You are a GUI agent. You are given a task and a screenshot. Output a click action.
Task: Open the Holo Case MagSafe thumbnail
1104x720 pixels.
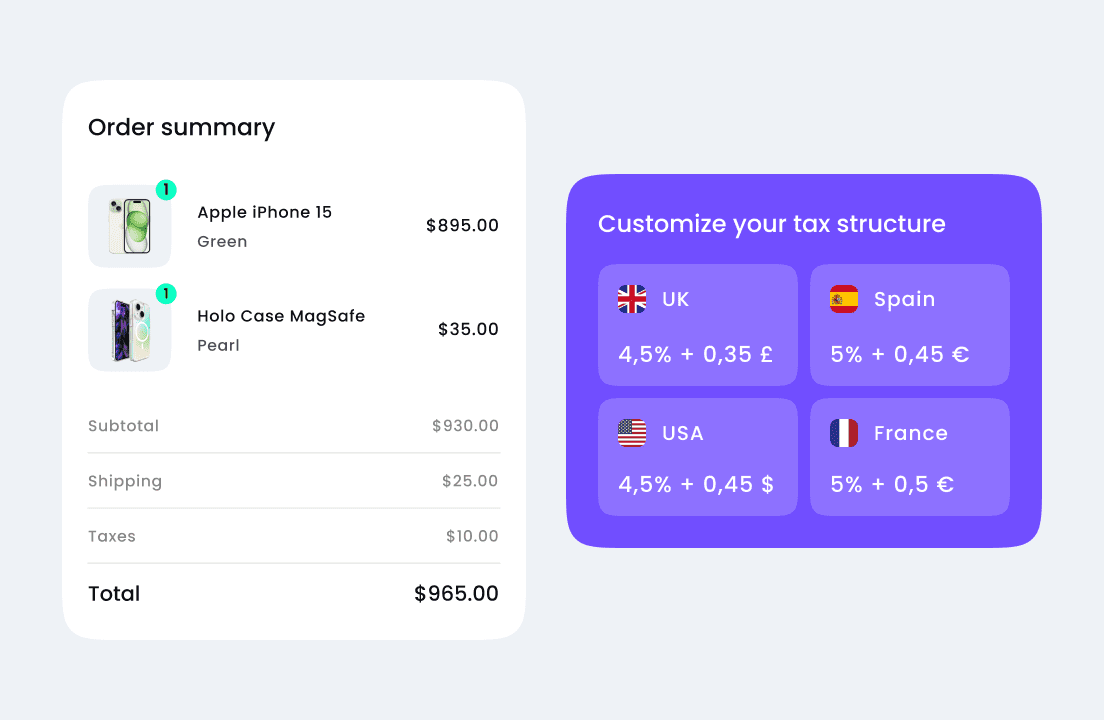(x=129, y=330)
